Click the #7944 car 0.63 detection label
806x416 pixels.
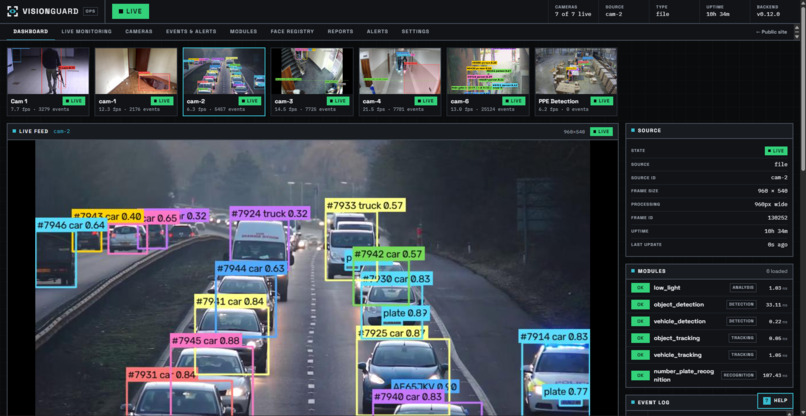[251, 268]
